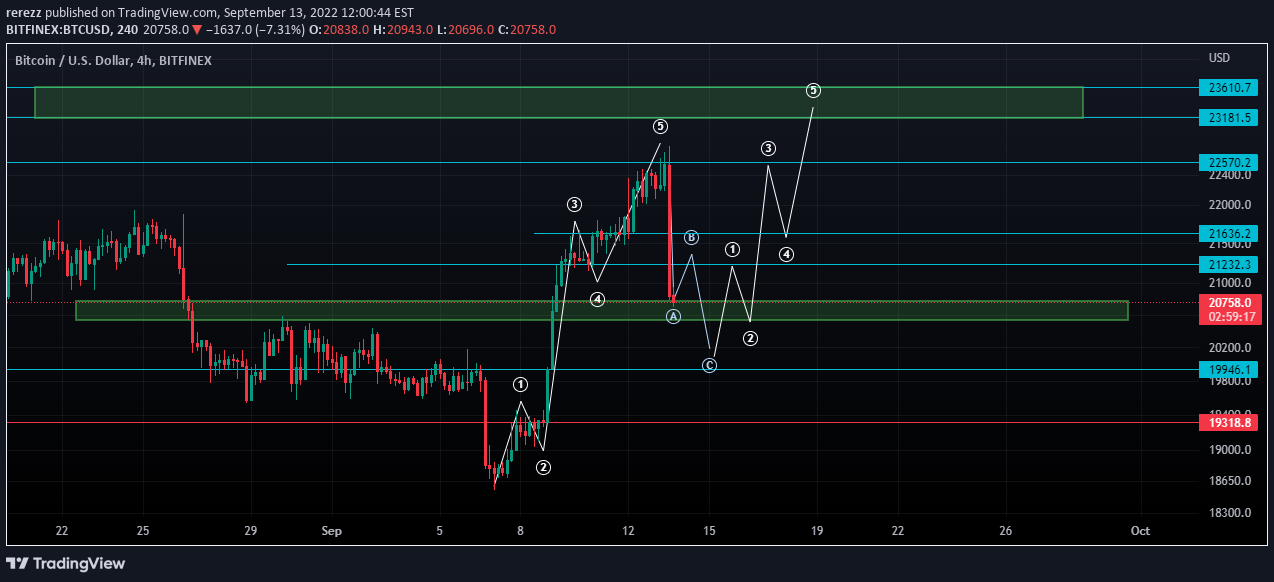Screen dimensions: 1274x582
Task: Click the 15 date label
Action: [x=709, y=531]
